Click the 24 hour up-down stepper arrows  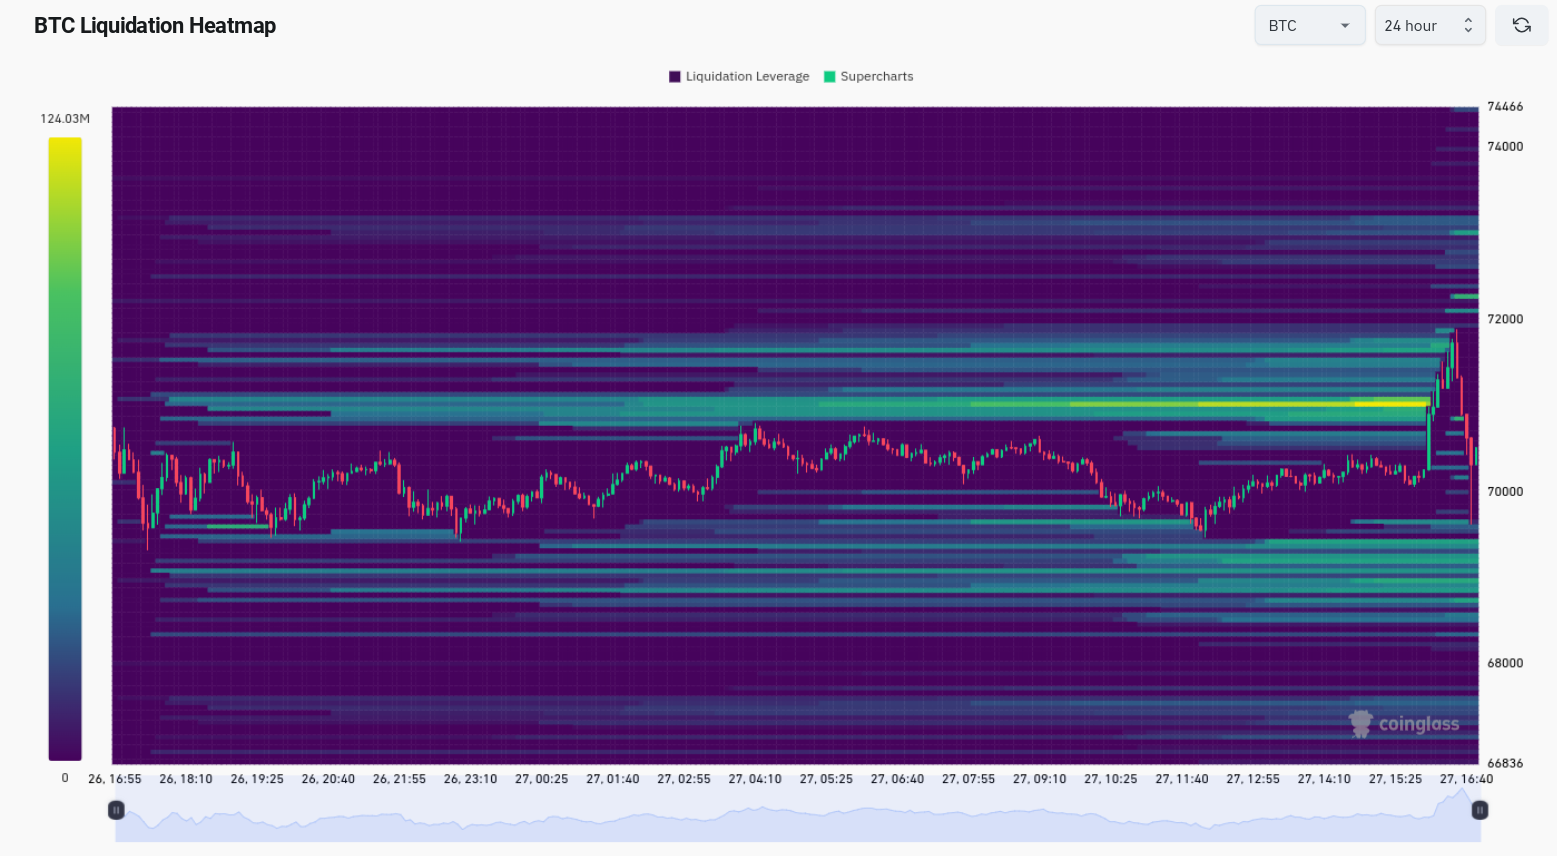[1468, 26]
